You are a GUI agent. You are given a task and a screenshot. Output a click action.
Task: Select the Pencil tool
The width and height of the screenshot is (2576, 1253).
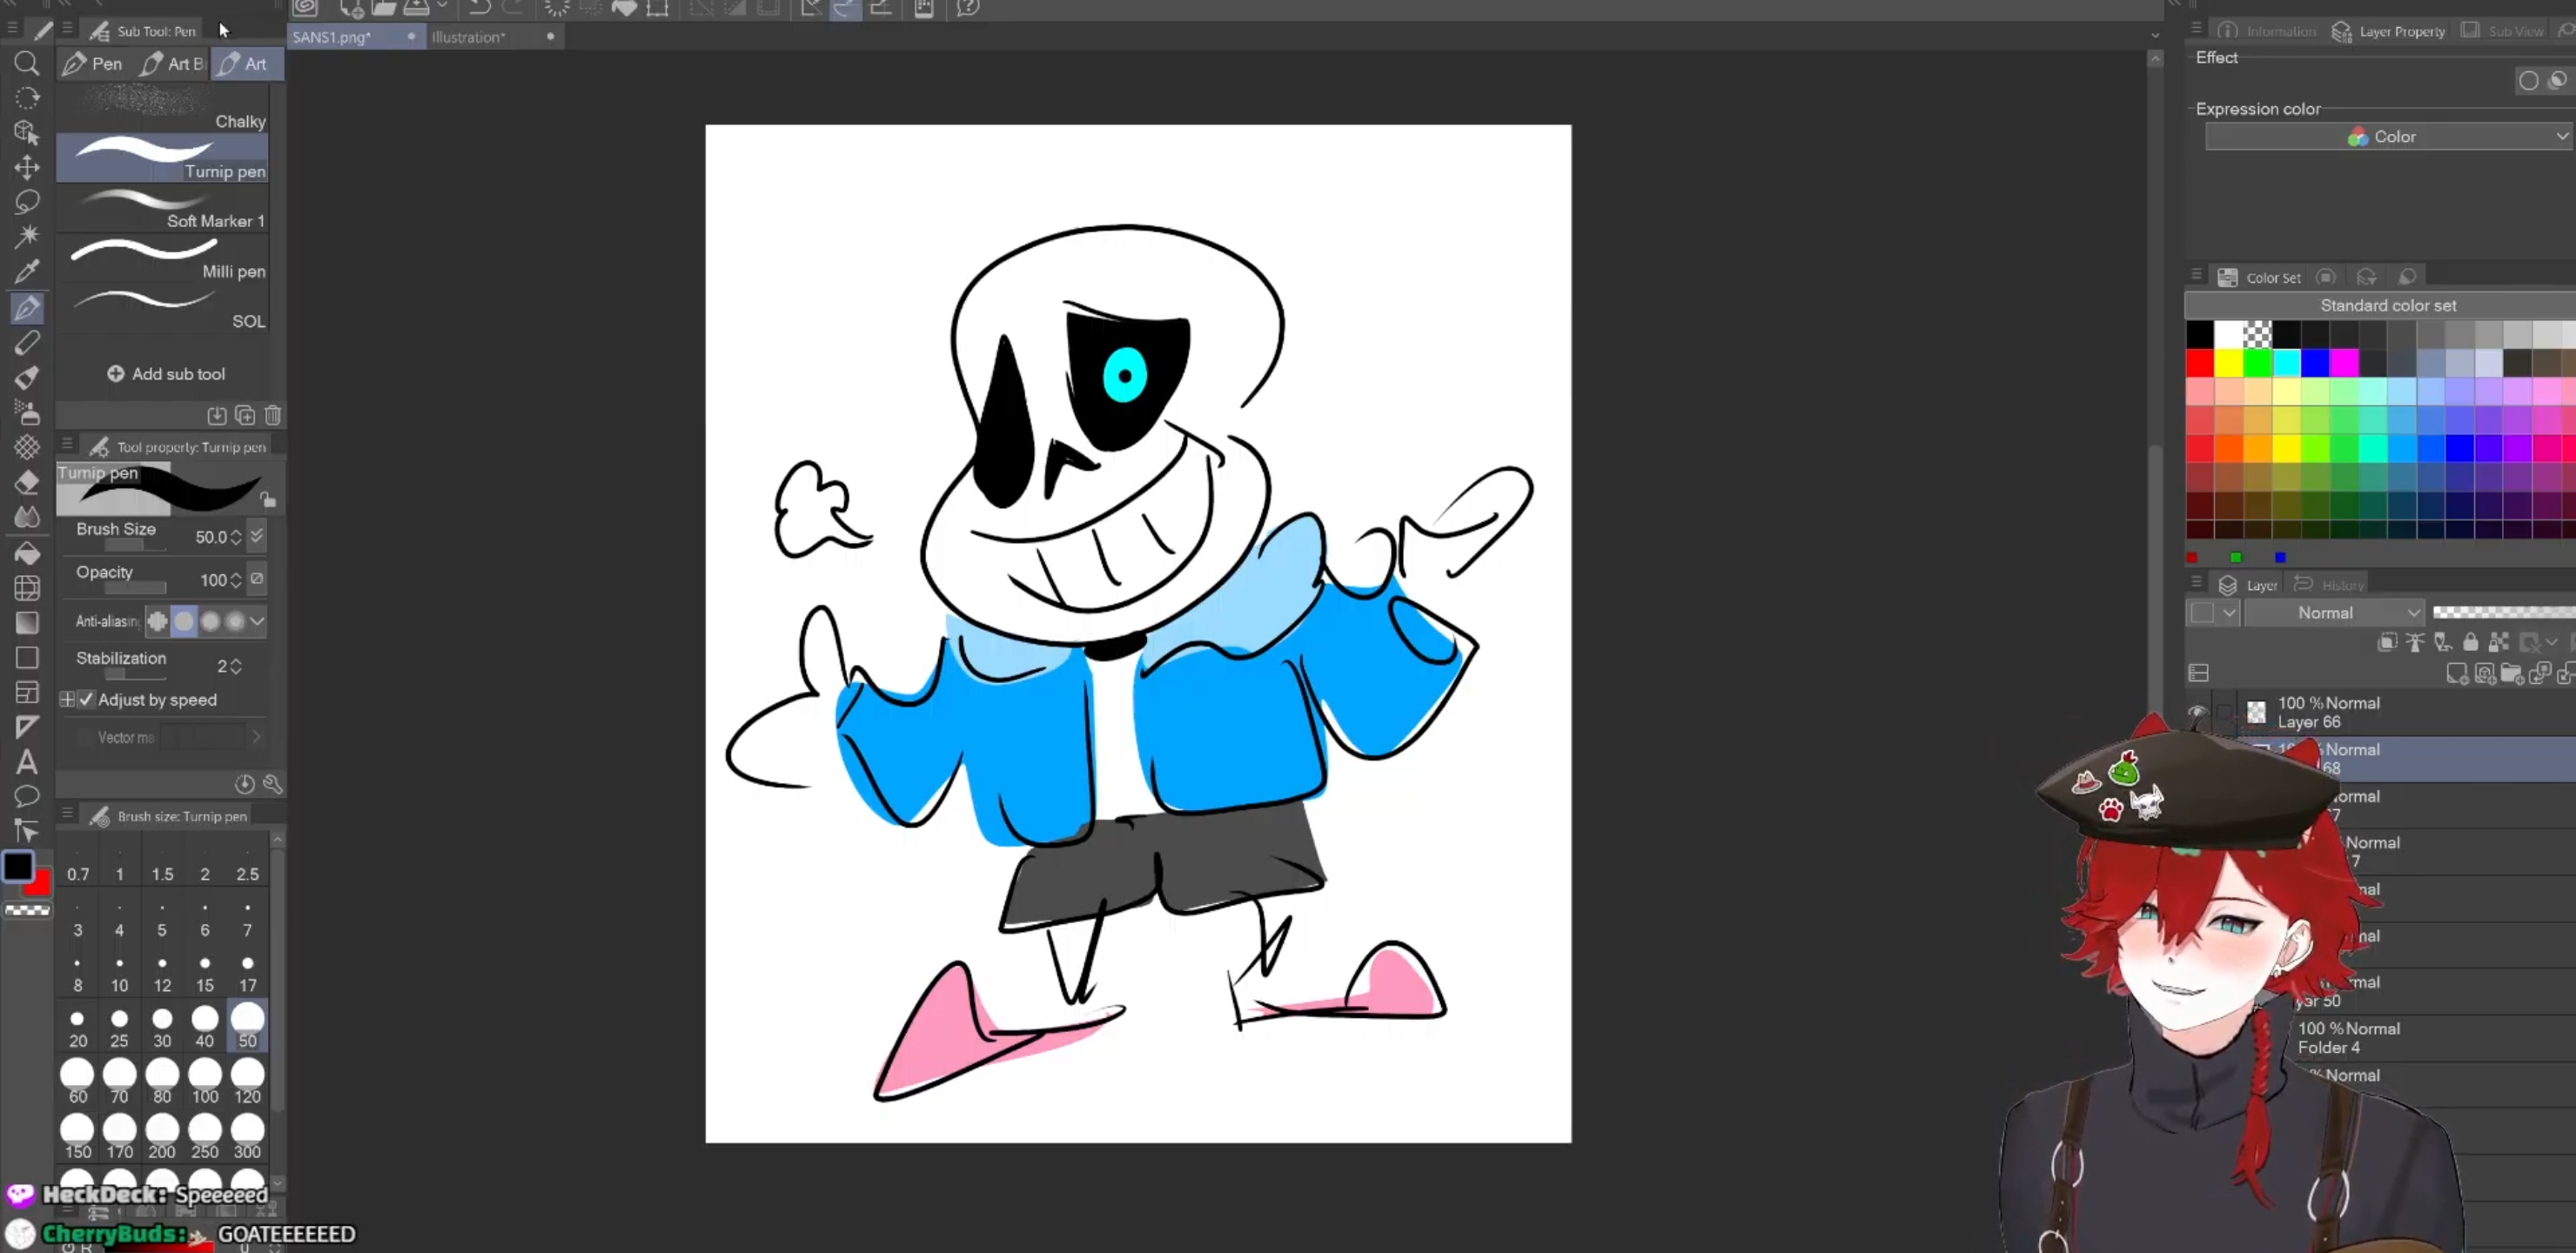[x=27, y=342]
